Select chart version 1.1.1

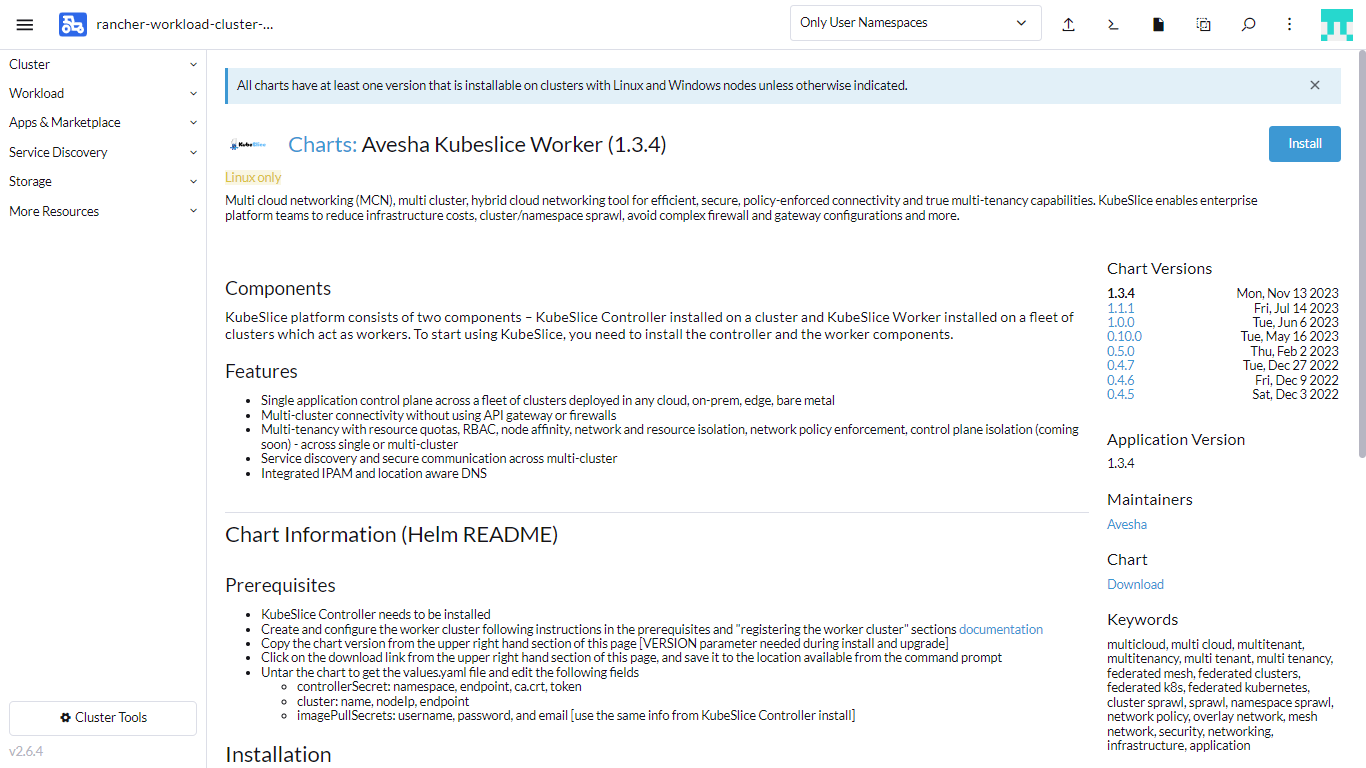pyautogui.click(x=1121, y=309)
